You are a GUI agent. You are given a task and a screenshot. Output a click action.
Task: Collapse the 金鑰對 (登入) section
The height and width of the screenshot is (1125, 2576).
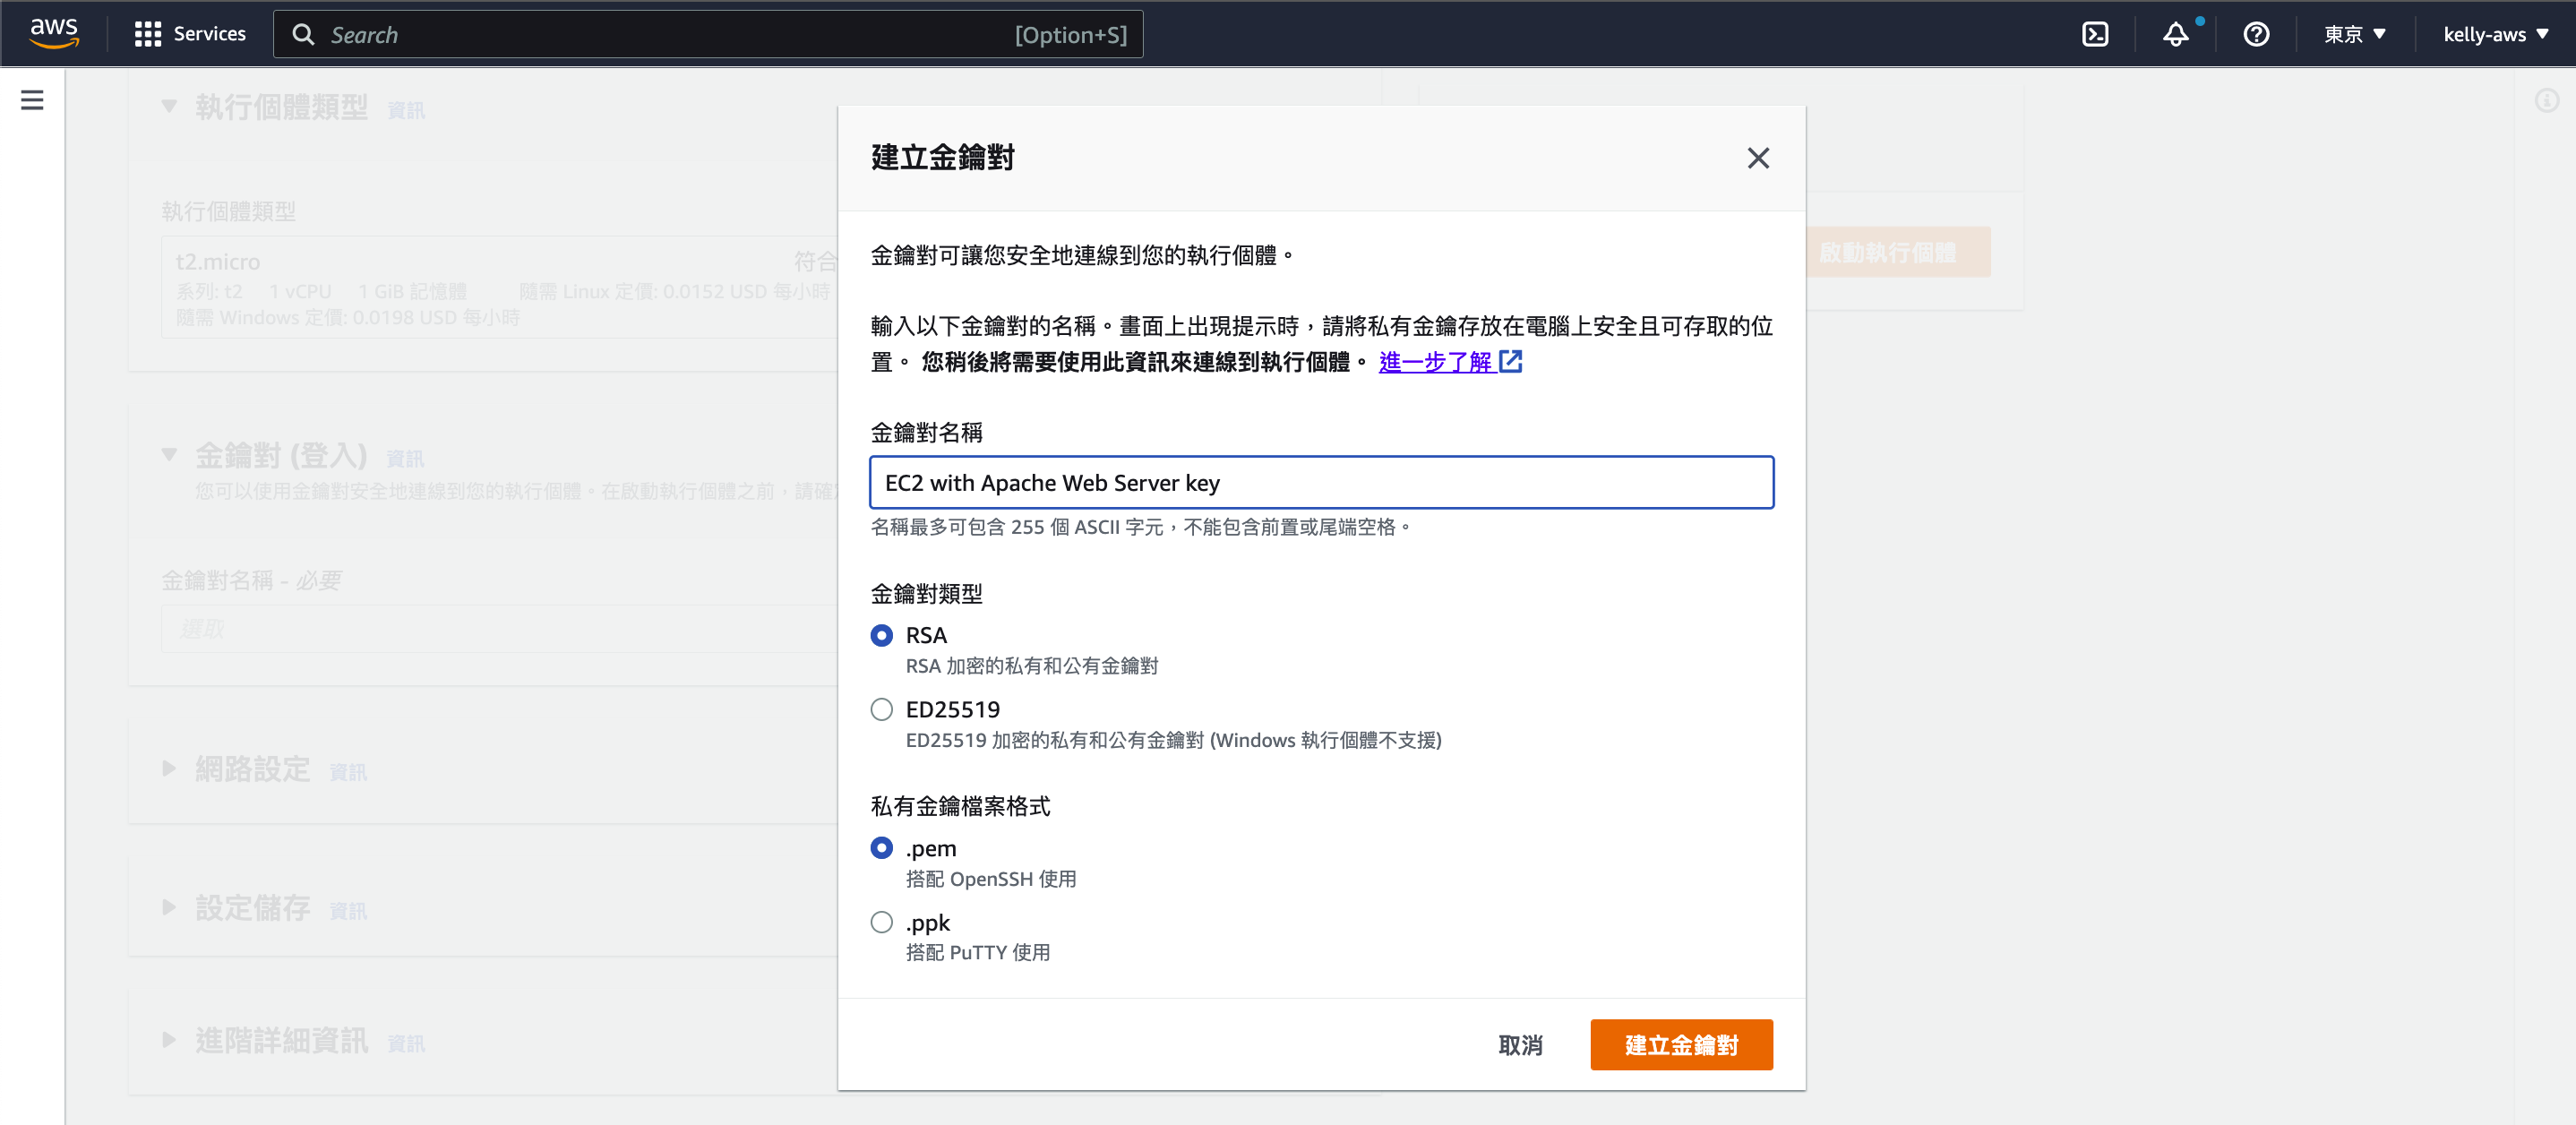coord(169,454)
